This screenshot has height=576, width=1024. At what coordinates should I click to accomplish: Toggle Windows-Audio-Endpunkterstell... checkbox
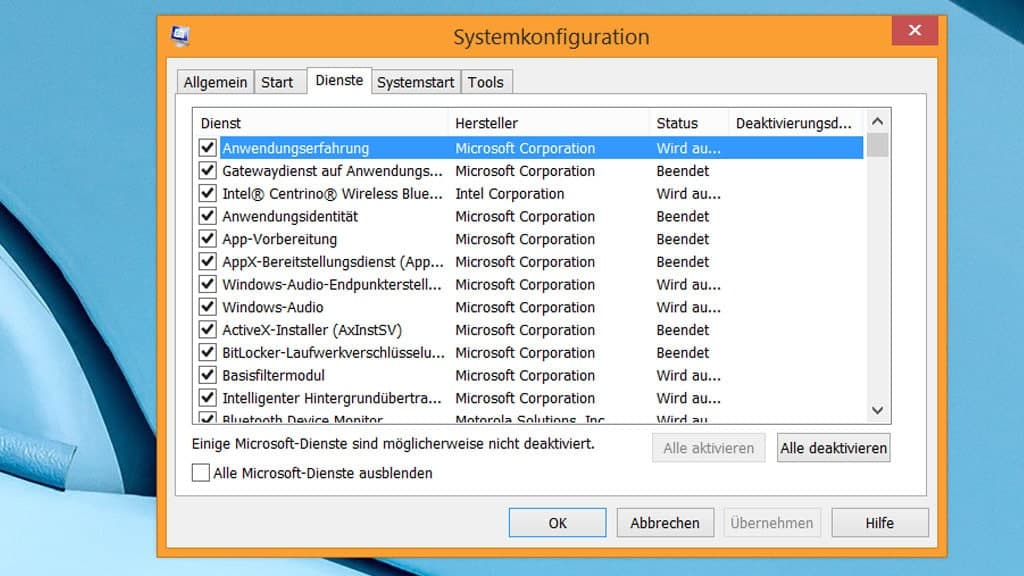pyautogui.click(x=208, y=284)
